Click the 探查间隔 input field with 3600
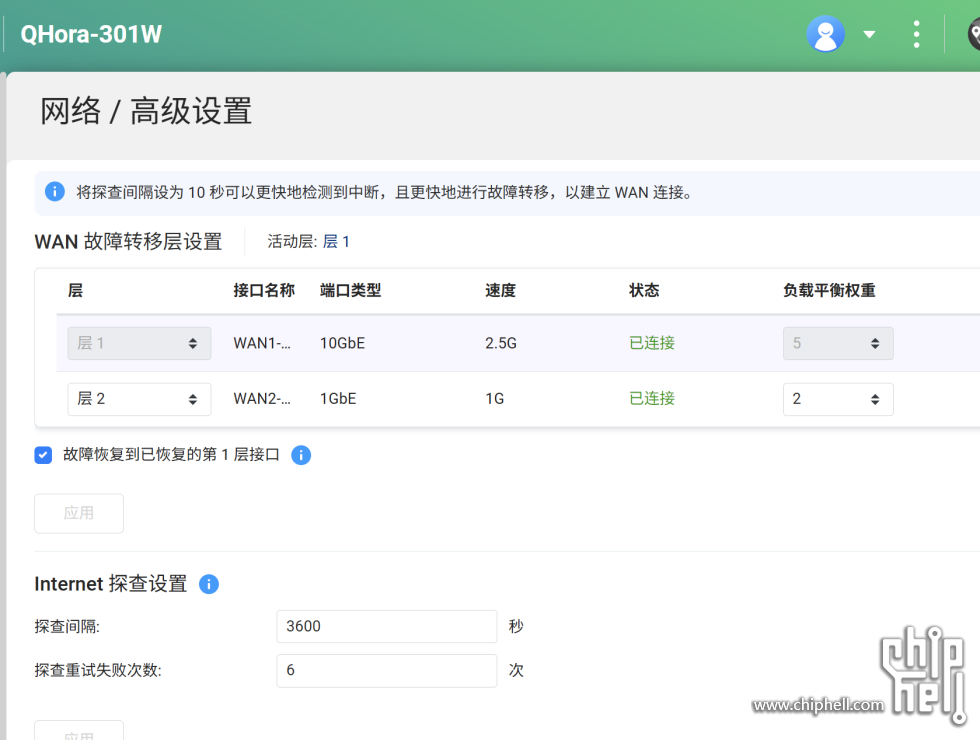 click(x=387, y=626)
